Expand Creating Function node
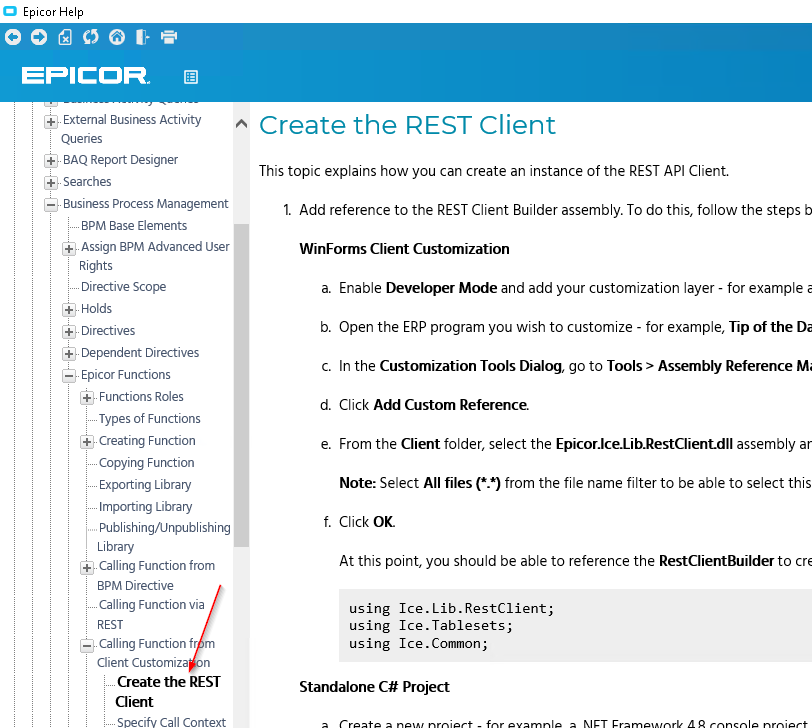The image size is (812, 728). click(x=87, y=442)
